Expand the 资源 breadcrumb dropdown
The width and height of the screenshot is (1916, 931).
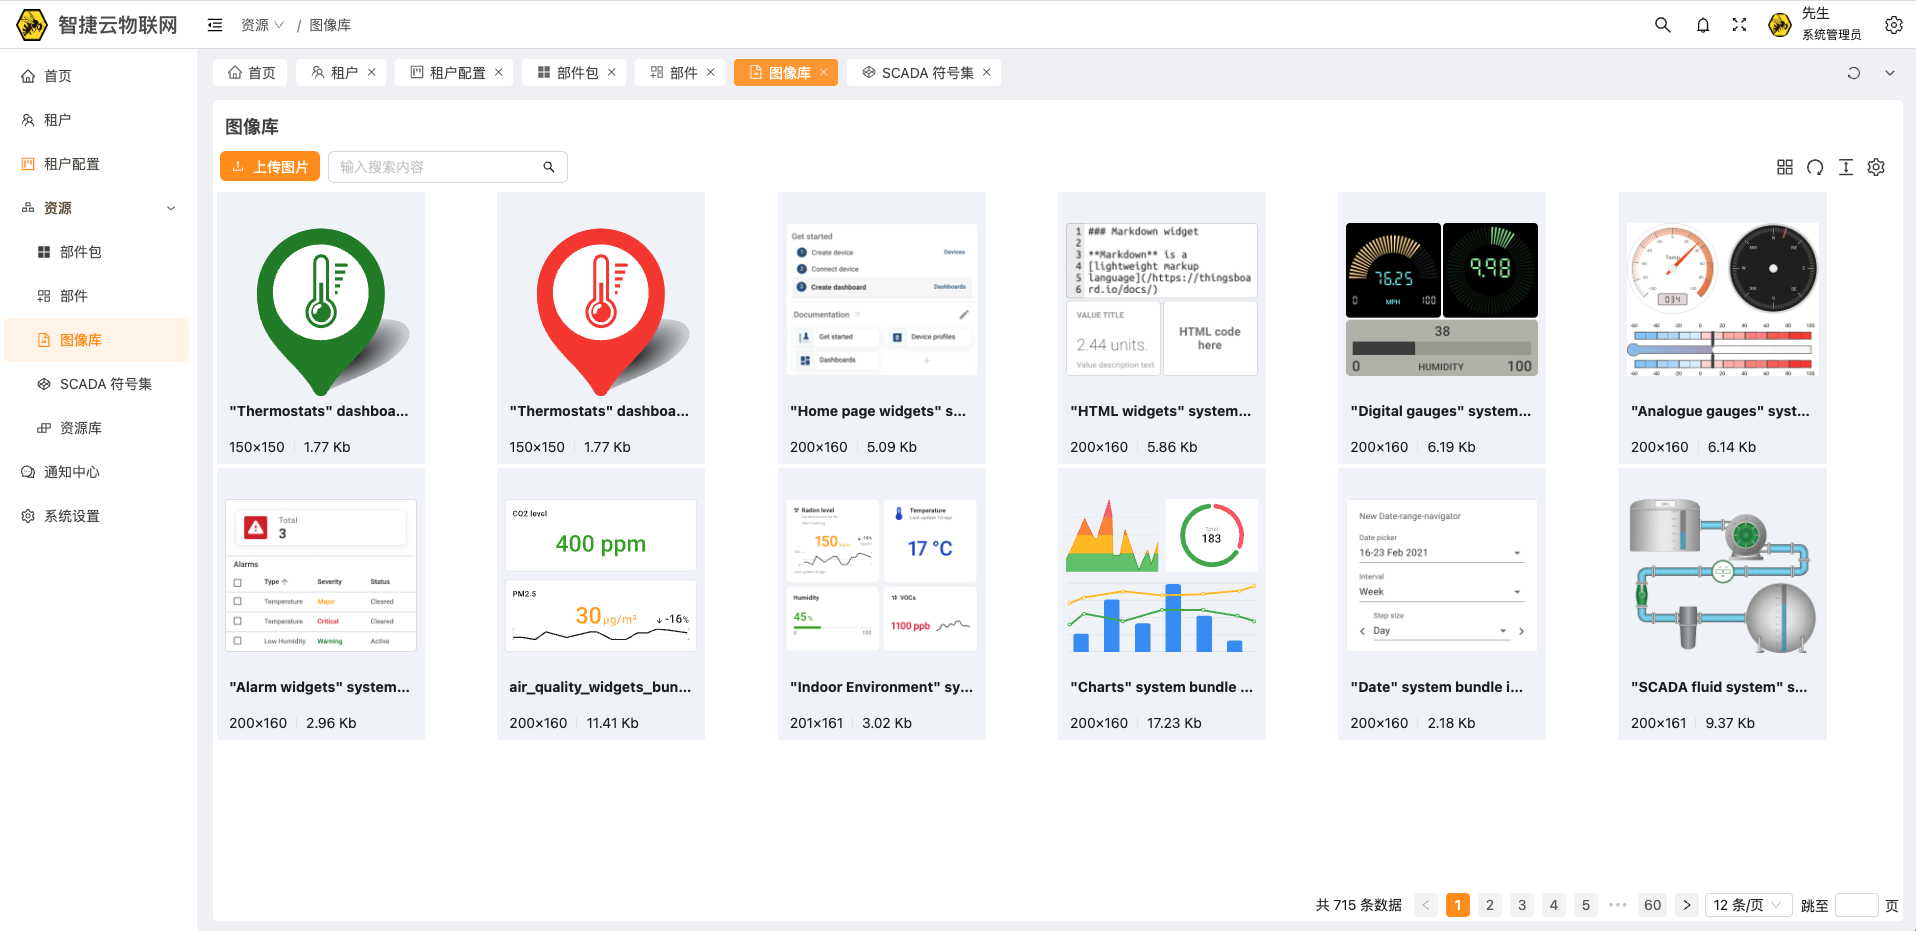coord(263,25)
